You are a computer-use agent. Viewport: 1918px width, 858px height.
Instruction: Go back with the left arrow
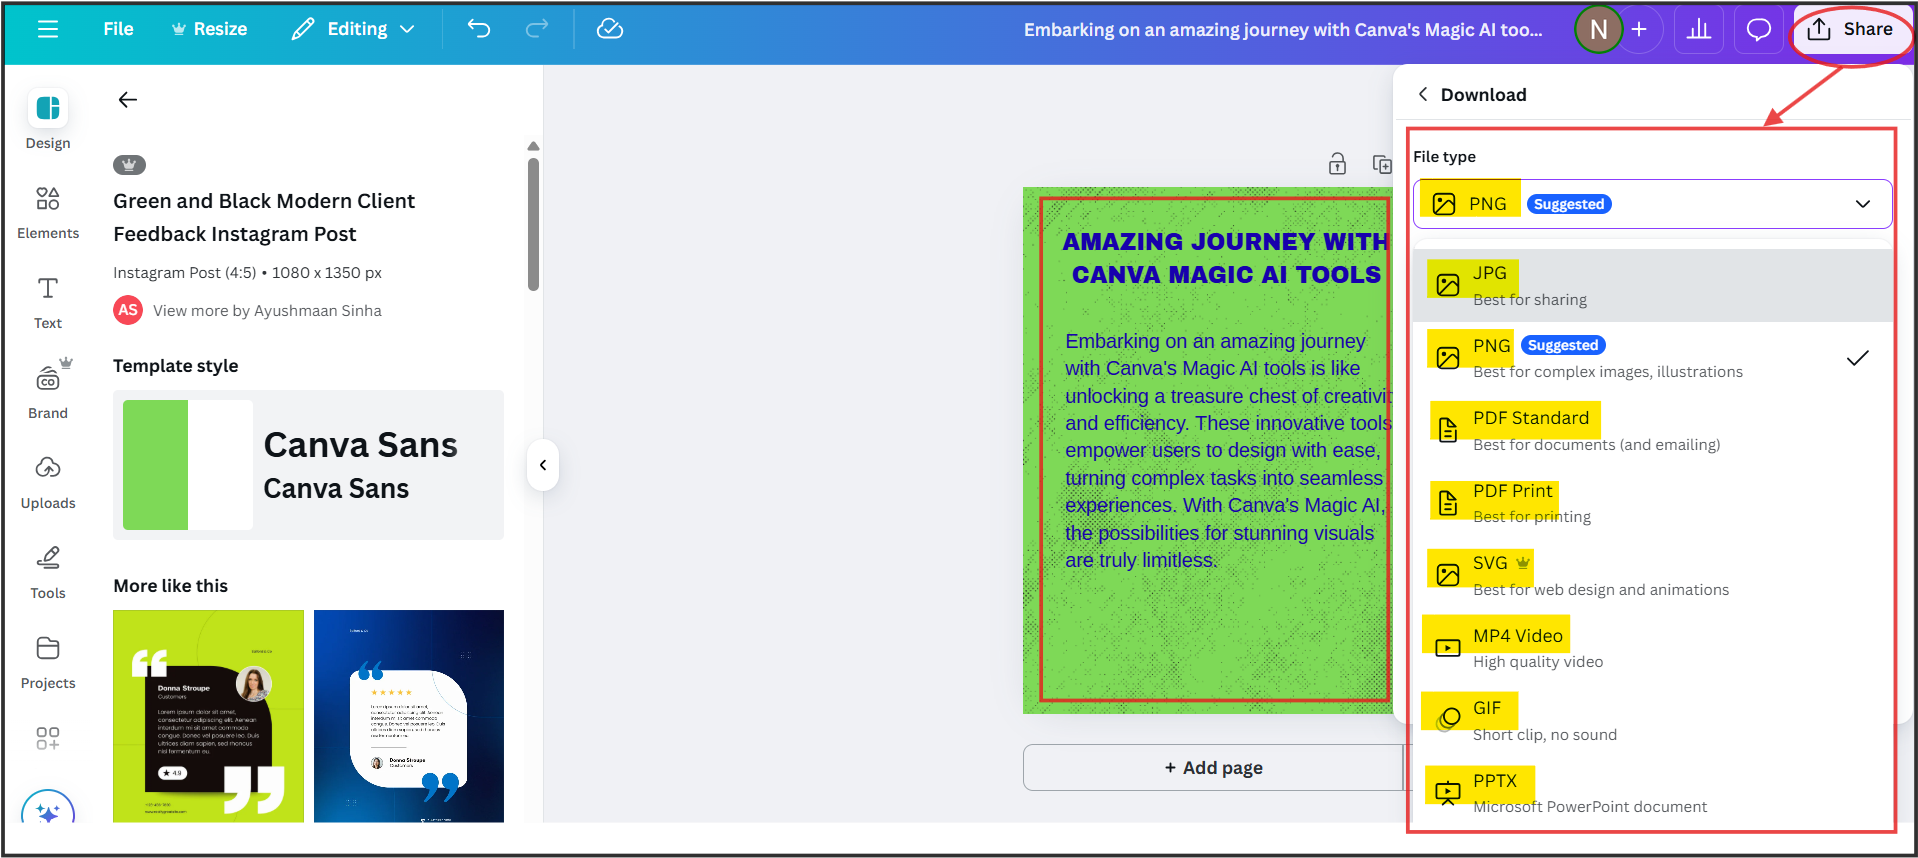pos(127,99)
